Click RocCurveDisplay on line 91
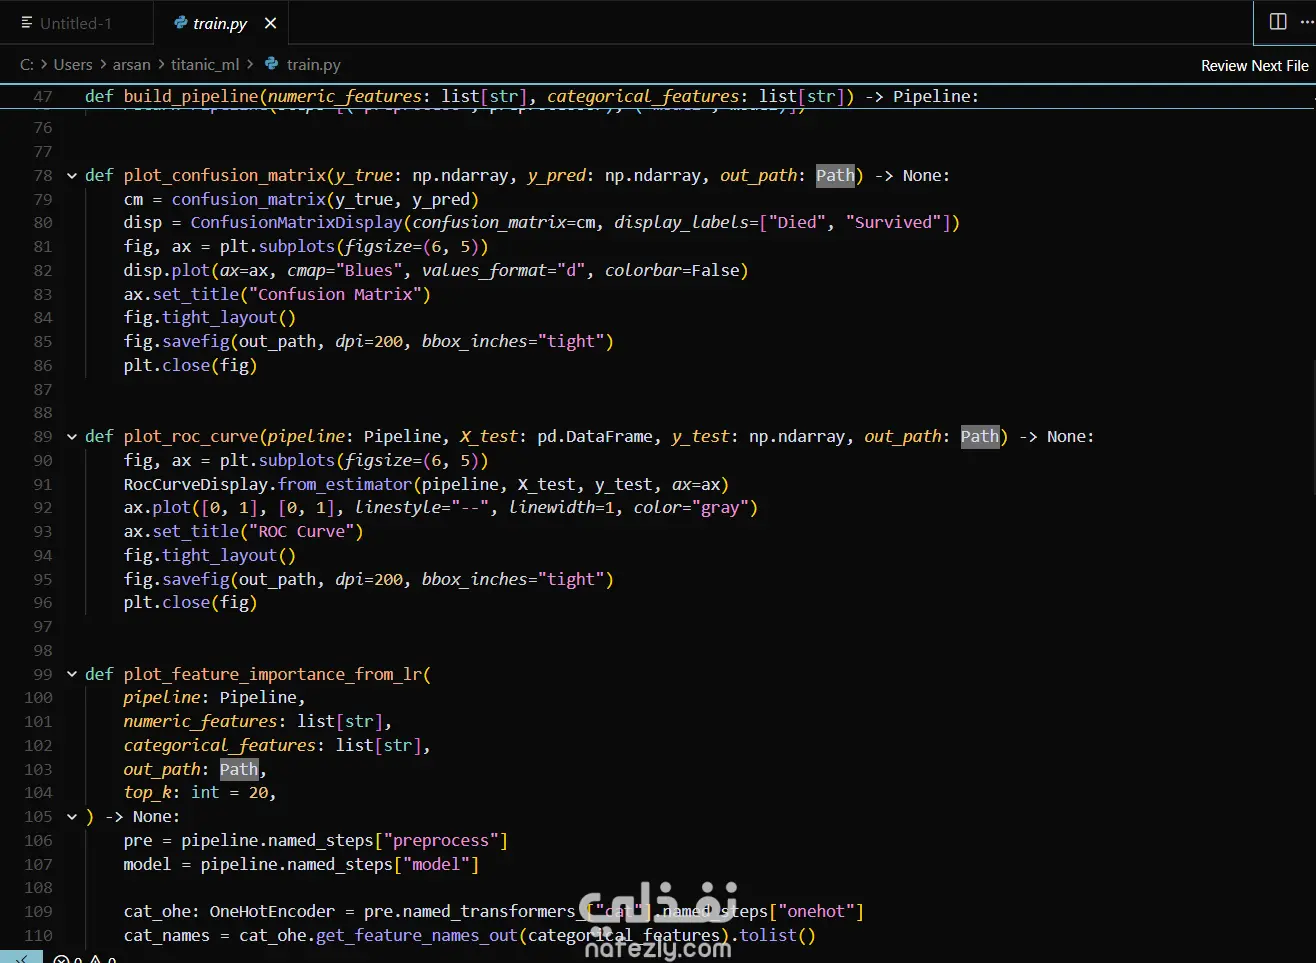 (x=196, y=485)
